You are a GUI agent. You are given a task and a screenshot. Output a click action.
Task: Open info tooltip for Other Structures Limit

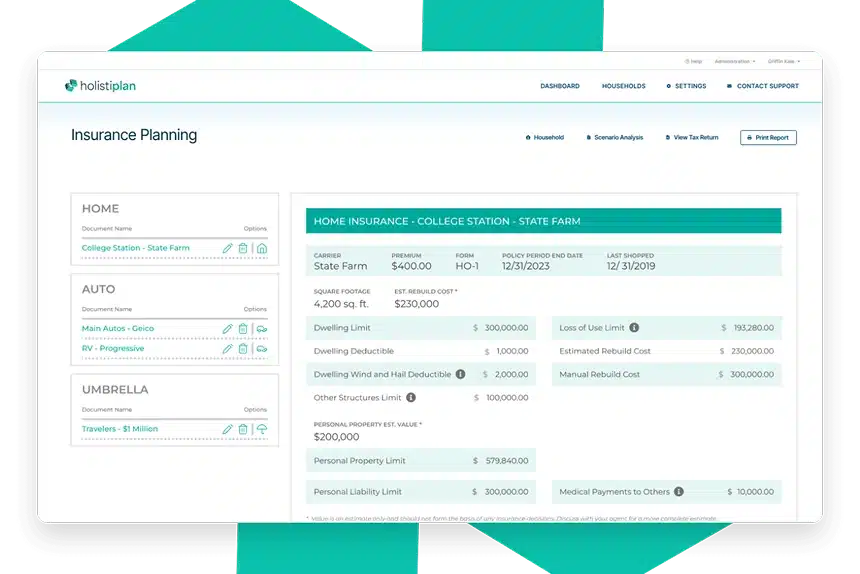(411, 397)
